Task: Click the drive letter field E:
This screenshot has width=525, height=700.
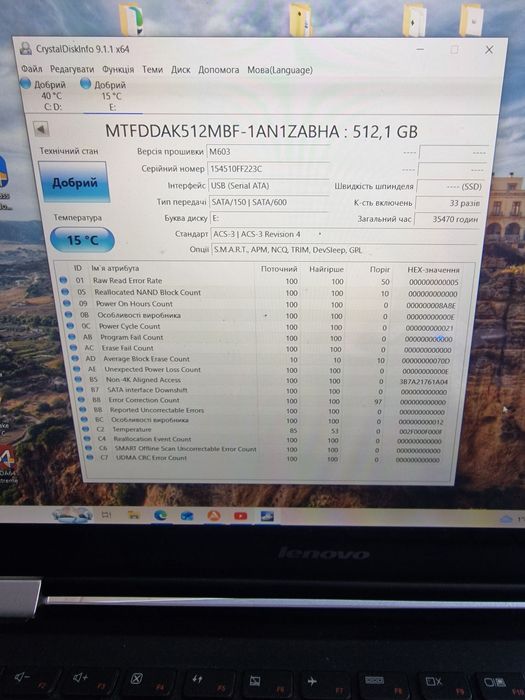Action: pos(268,218)
